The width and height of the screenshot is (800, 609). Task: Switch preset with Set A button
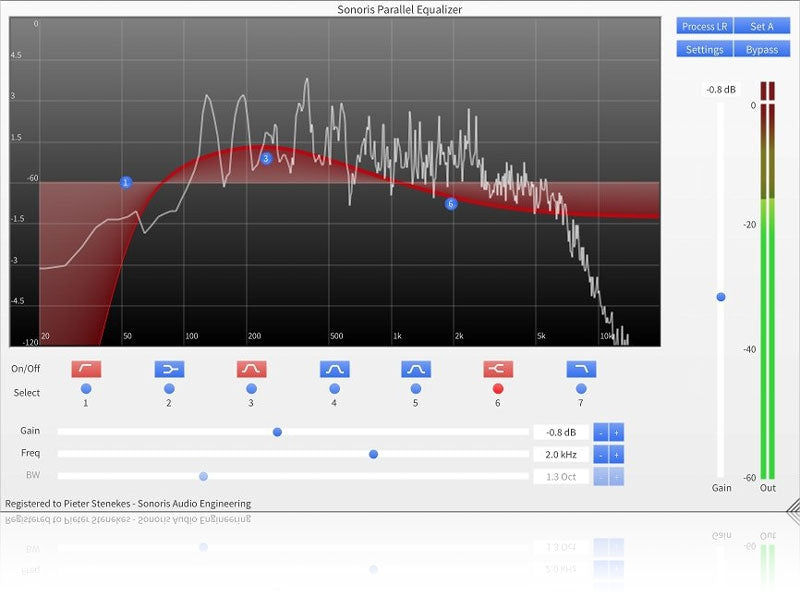(762, 26)
